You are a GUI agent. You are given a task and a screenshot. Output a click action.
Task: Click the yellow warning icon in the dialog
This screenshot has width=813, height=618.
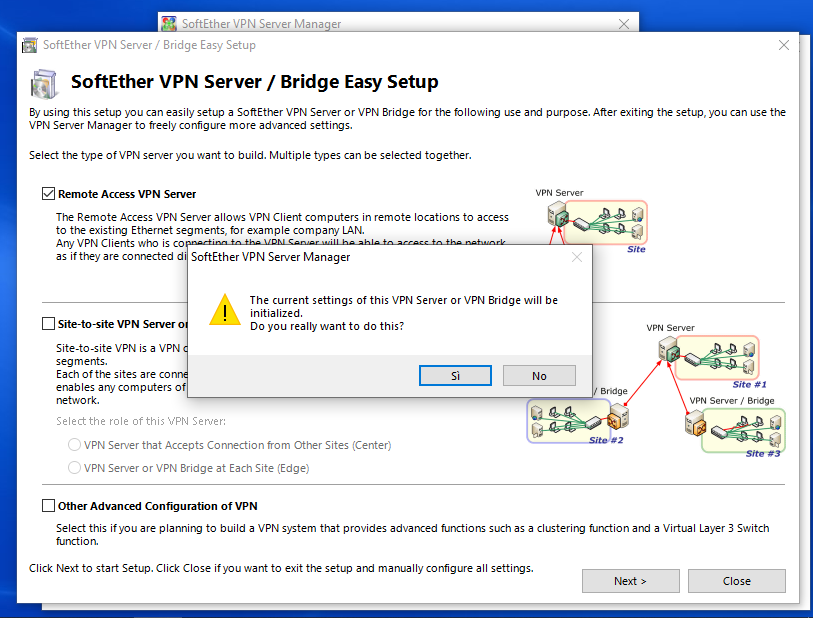[x=225, y=311]
